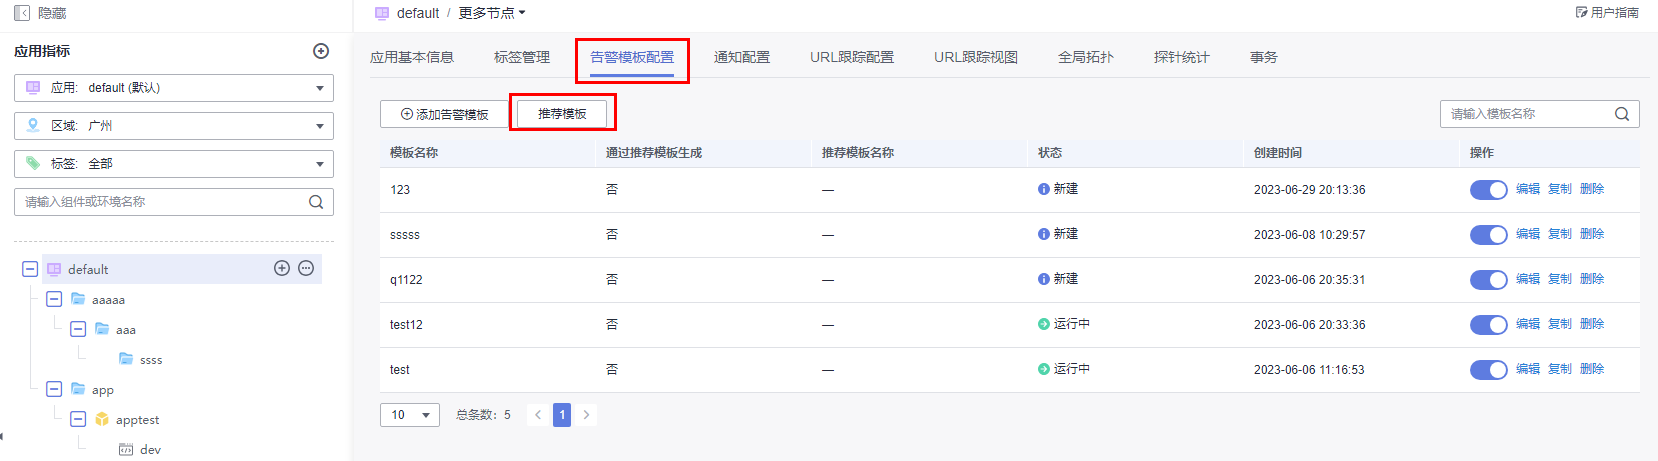
Task: Open the tag filter dropdown
Action: (174, 164)
